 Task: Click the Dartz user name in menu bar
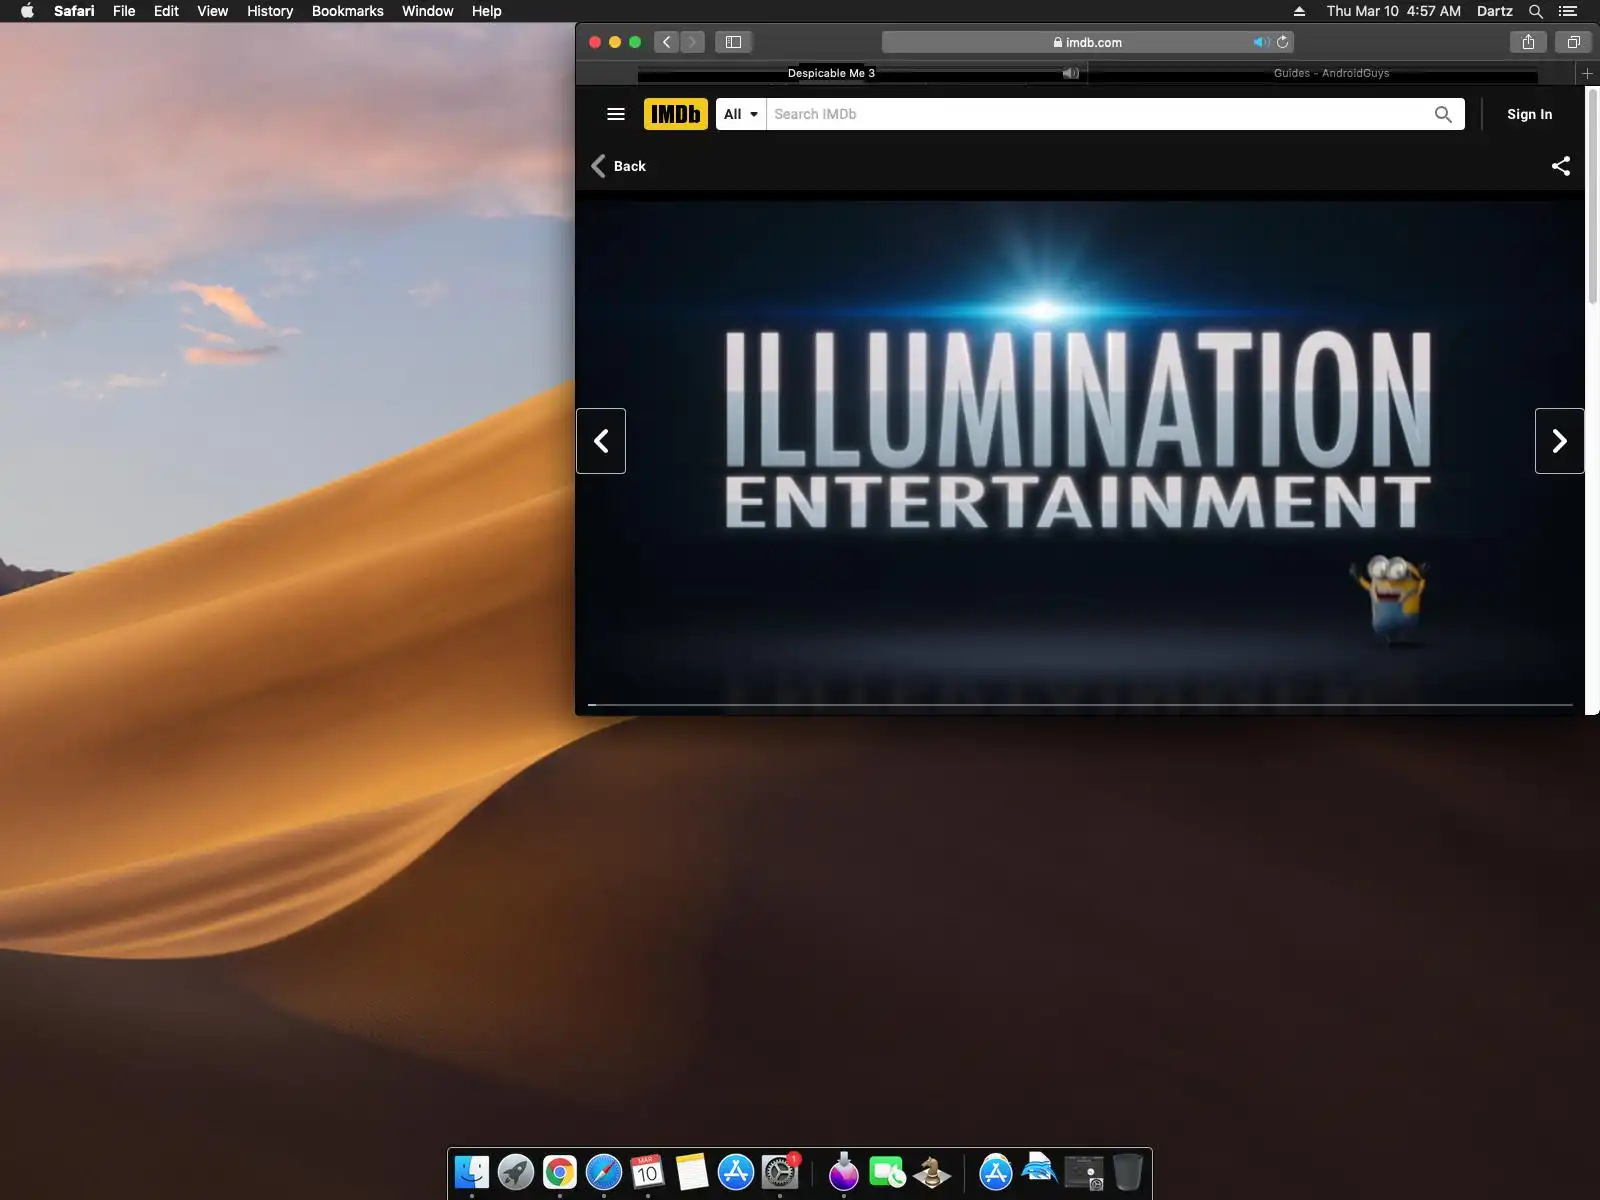1494,11
